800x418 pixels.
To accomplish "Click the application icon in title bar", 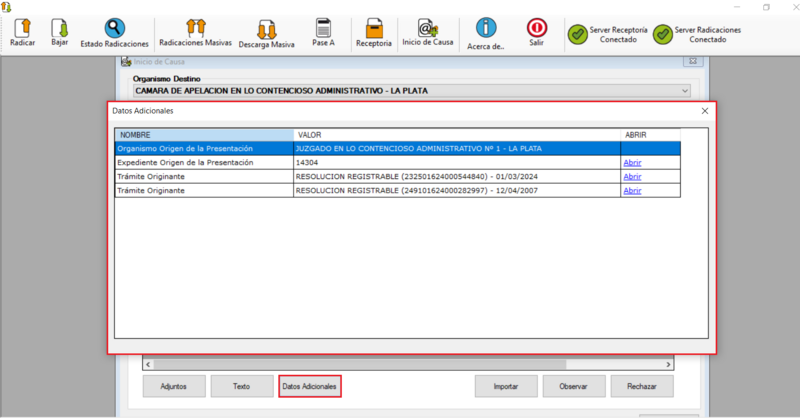I will pyautogui.click(x=6, y=7).
